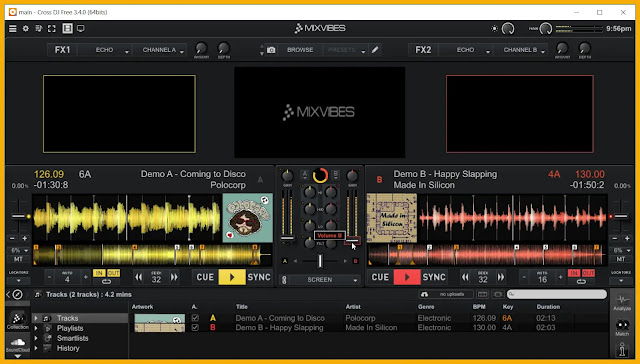Click the brightness sun icon near the clock
640x364 pixels.
(x=494, y=29)
